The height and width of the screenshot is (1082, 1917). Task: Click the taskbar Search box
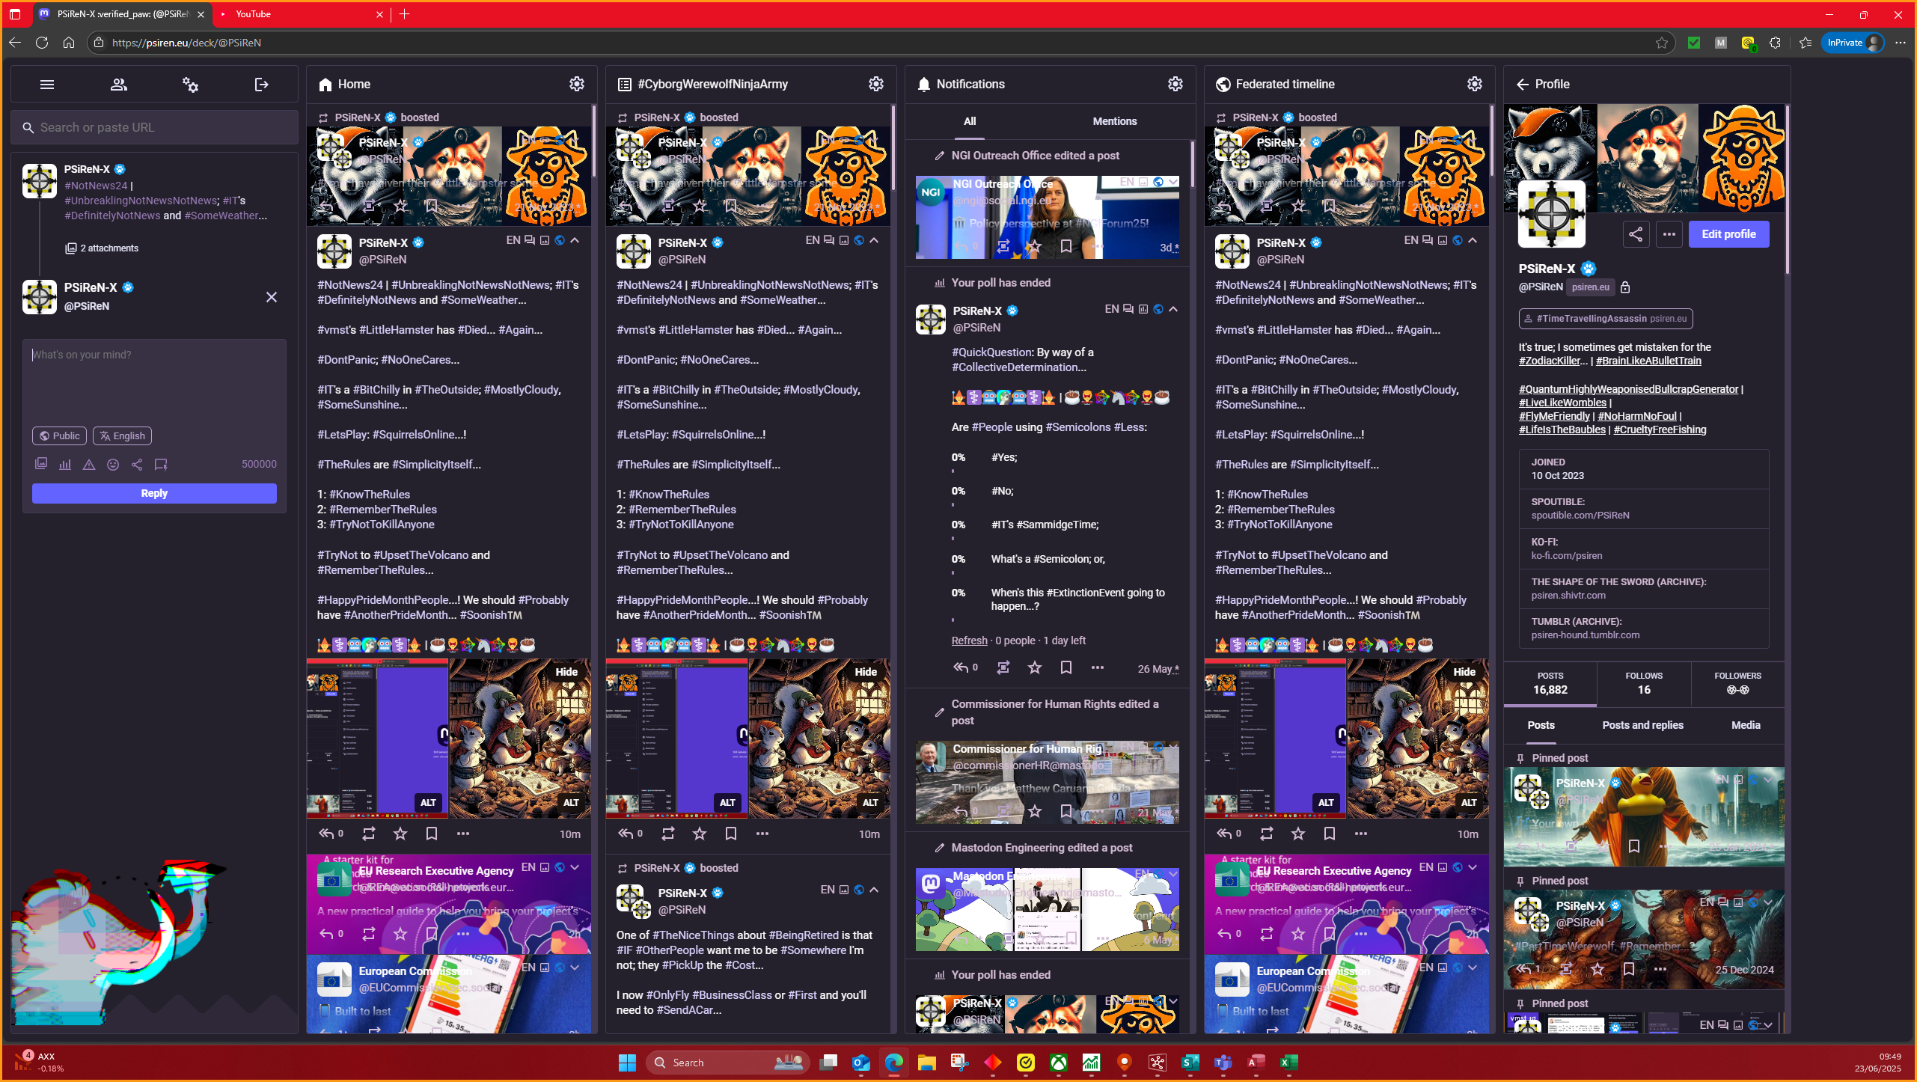click(x=727, y=1062)
